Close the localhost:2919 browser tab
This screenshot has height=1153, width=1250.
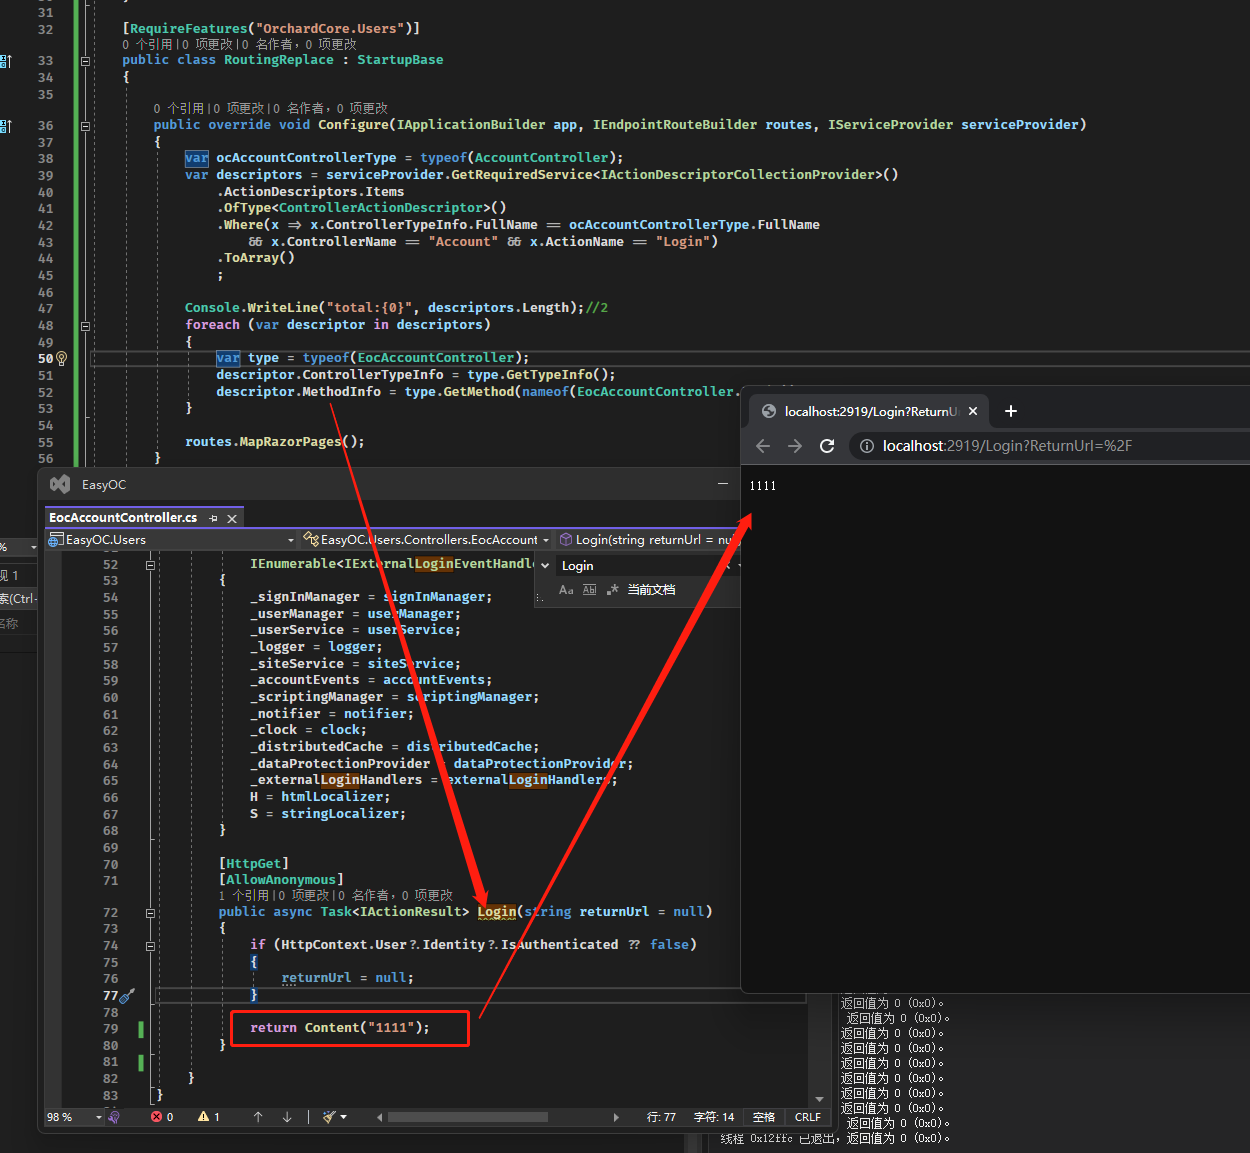(973, 411)
